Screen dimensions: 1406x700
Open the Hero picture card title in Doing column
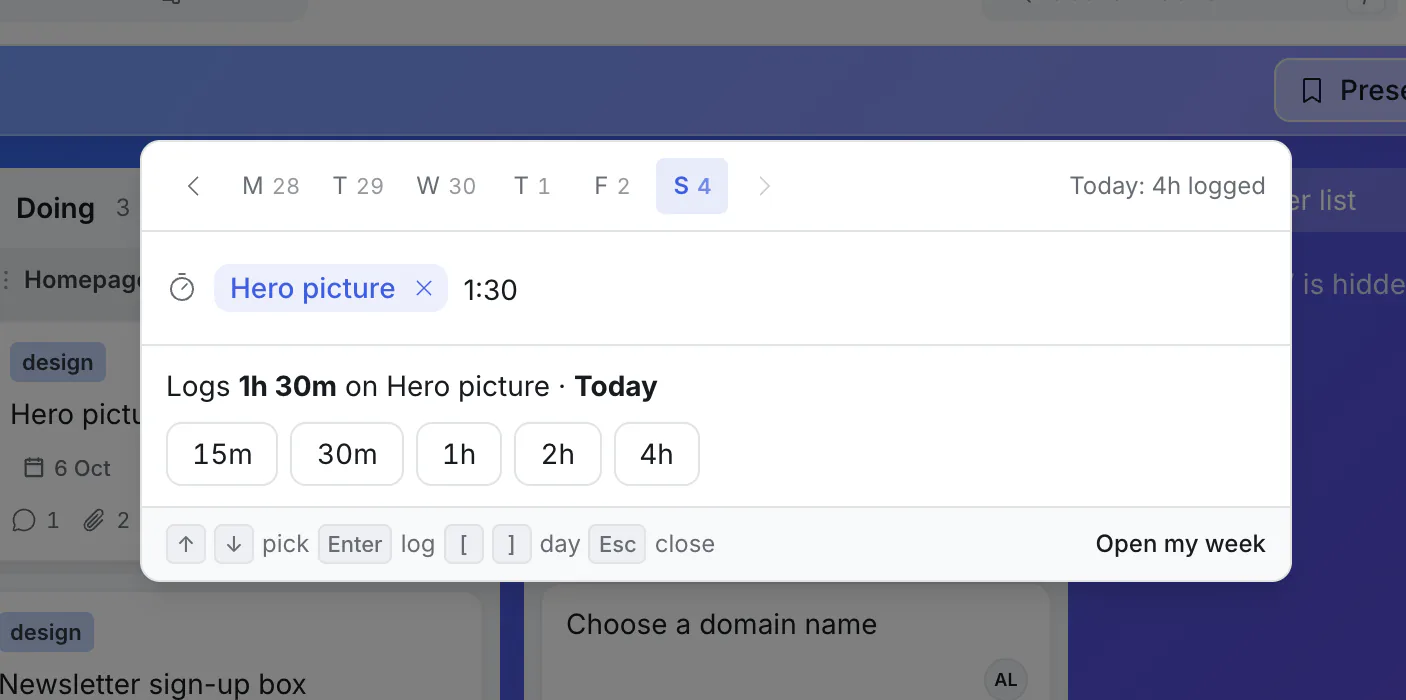[75, 414]
